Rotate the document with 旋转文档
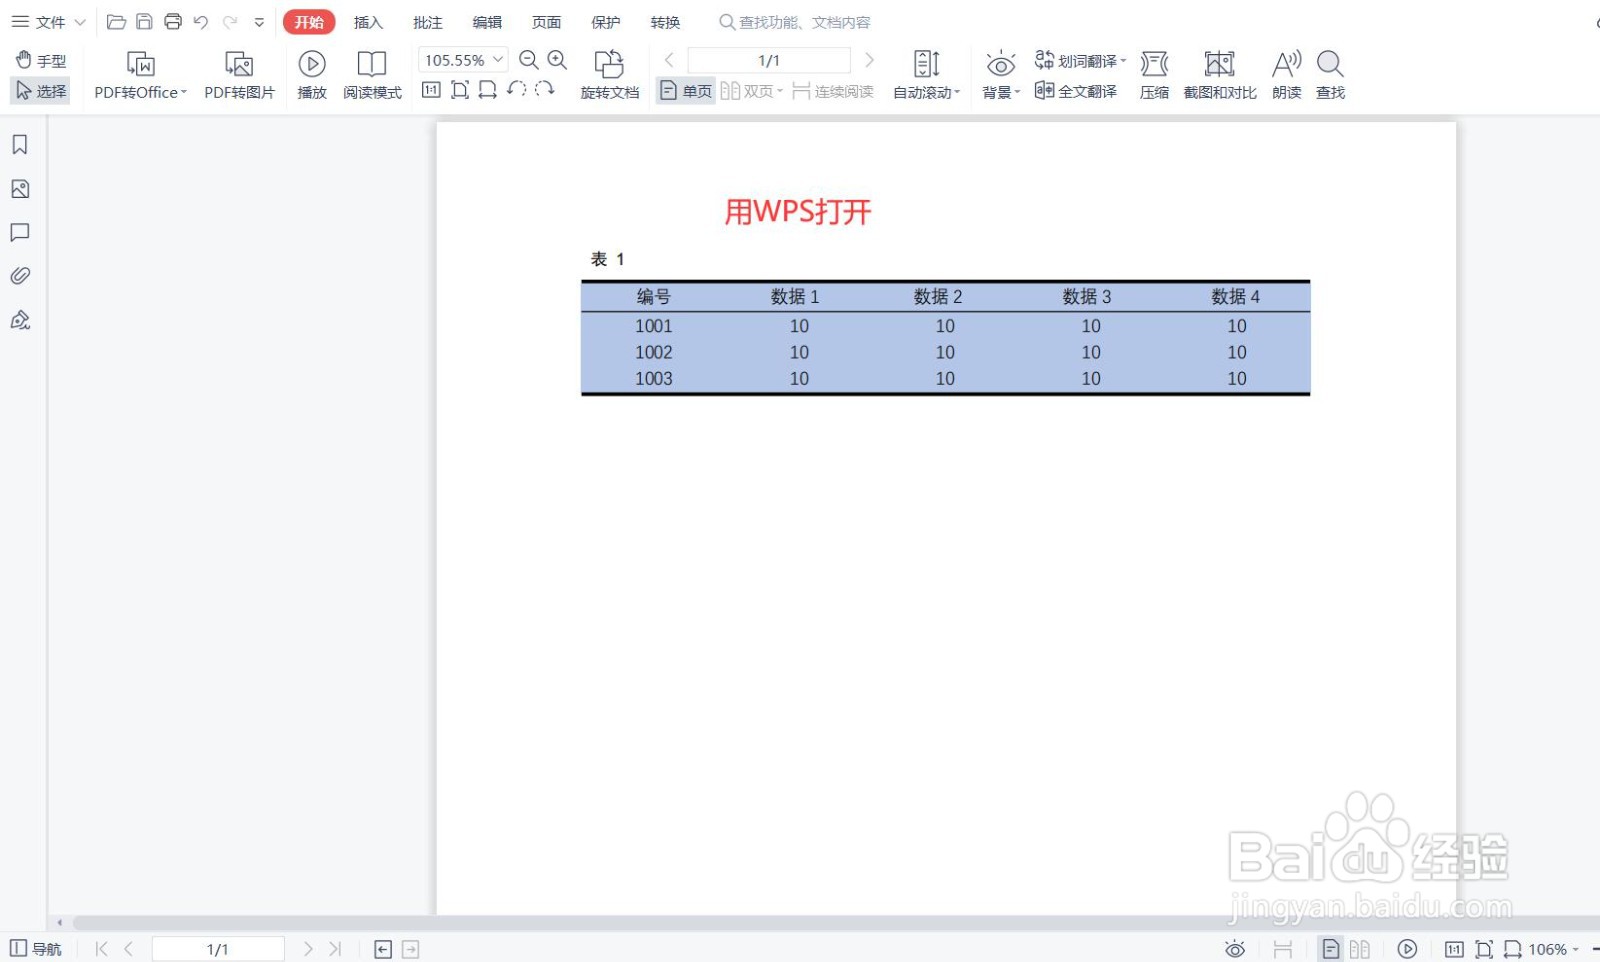The height and width of the screenshot is (962, 1600). (x=609, y=73)
